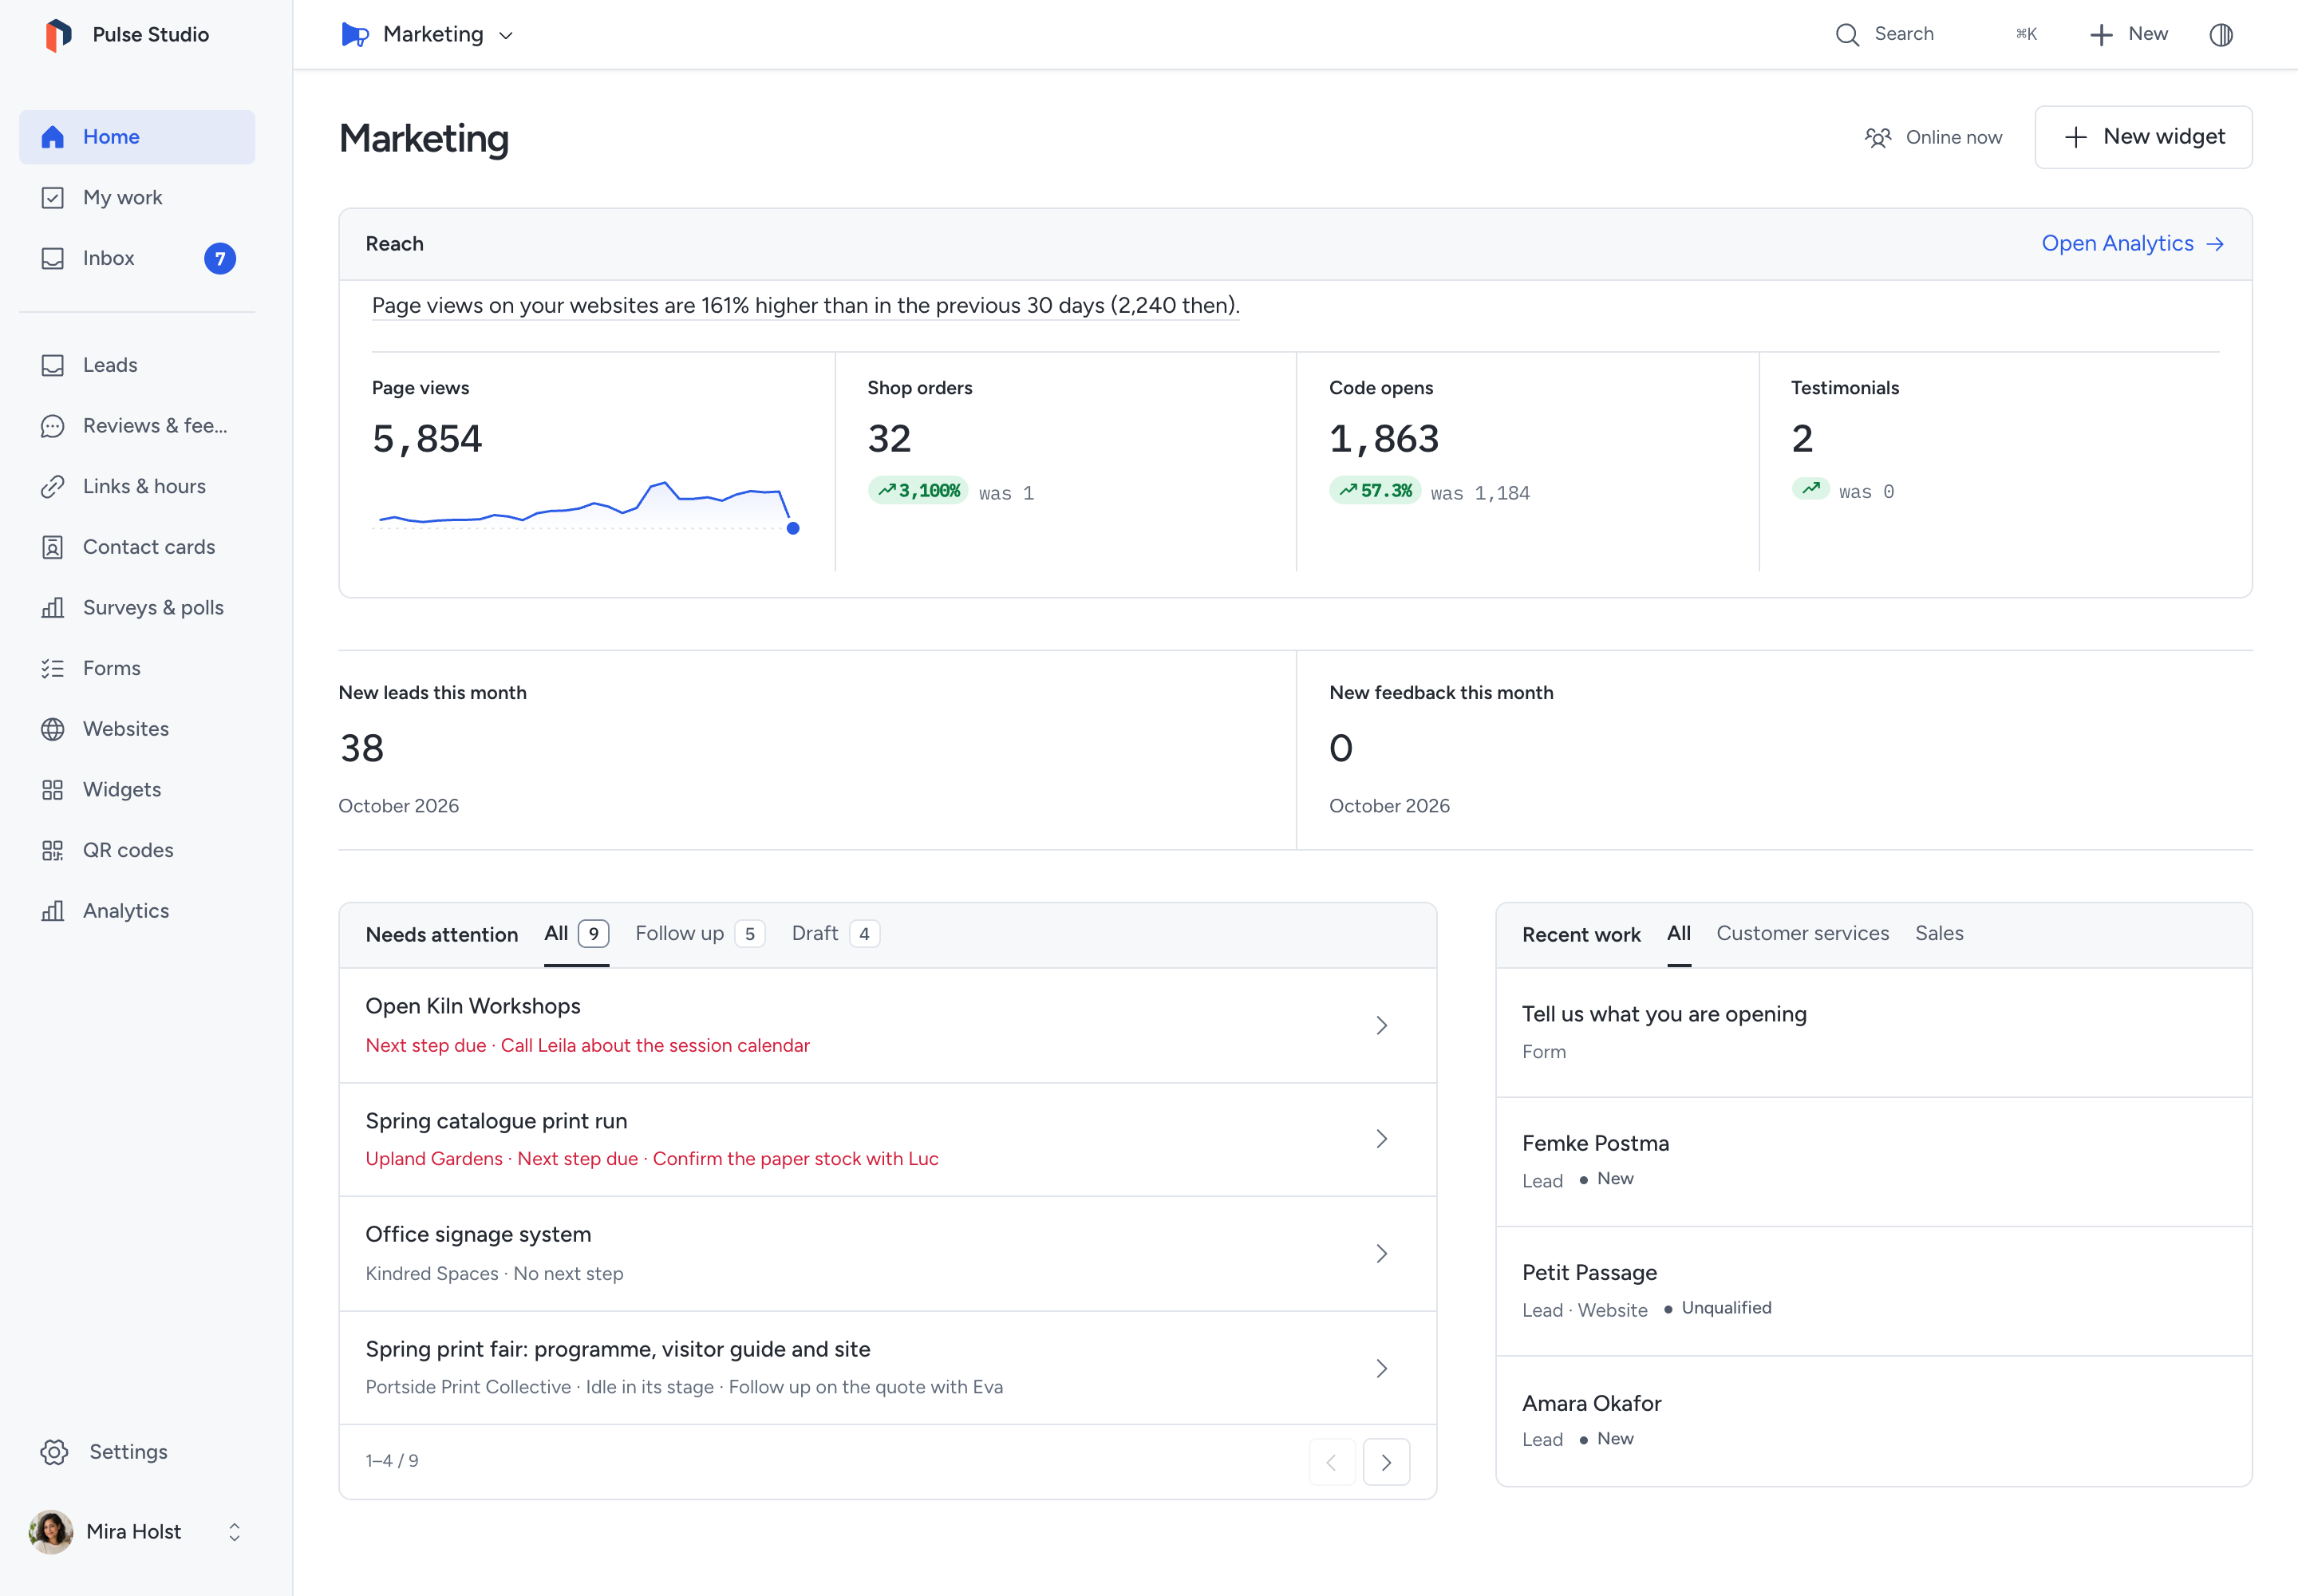The height and width of the screenshot is (1596, 2298).
Task: Switch to the Draft tab
Action: (835, 934)
